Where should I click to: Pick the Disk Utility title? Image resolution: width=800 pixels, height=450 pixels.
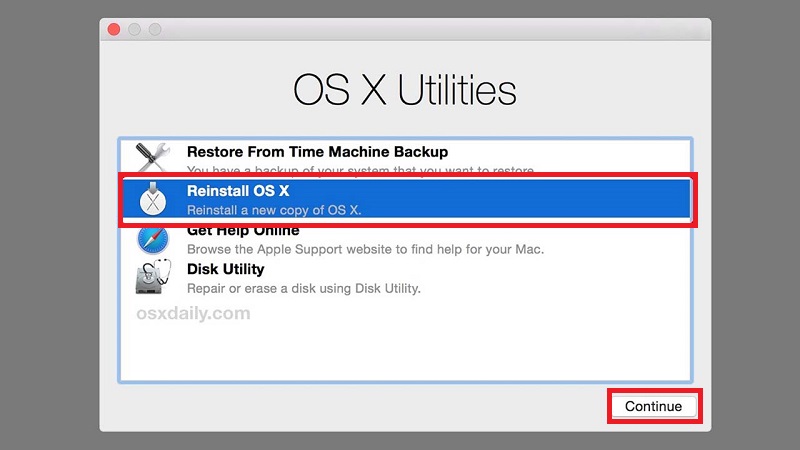pyautogui.click(x=225, y=269)
